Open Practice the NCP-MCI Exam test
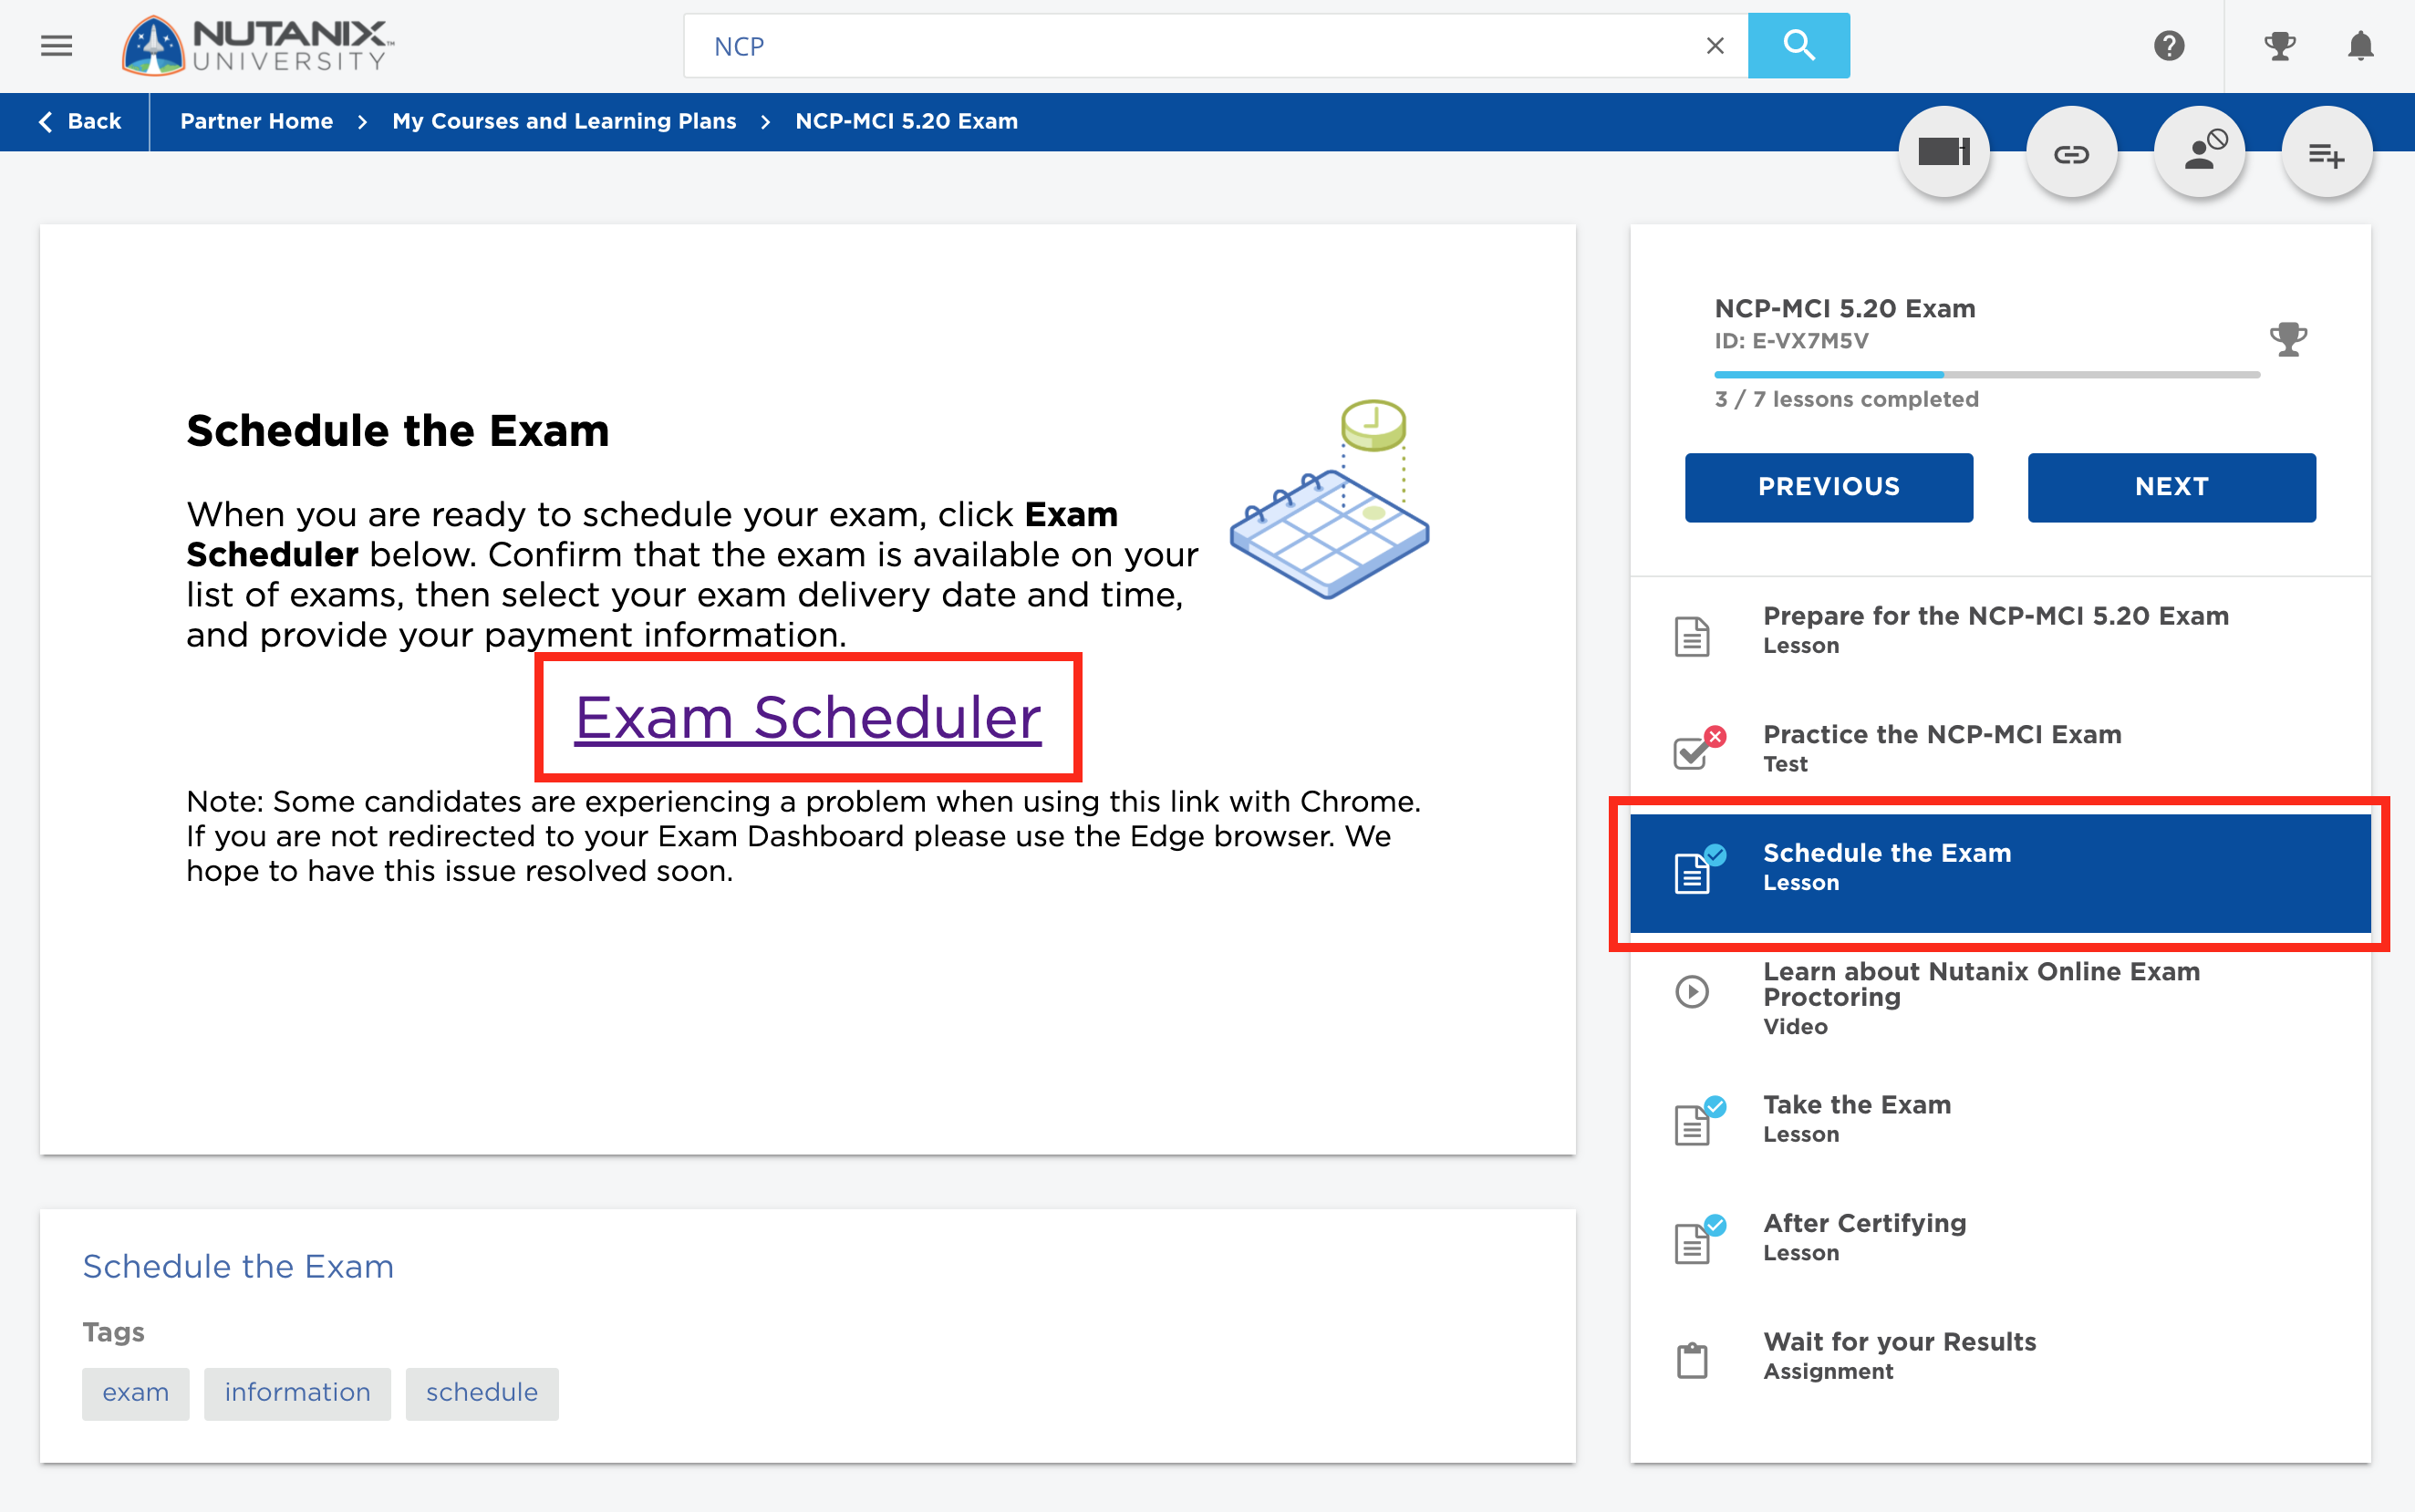Viewport: 2415px width, 1512px height. coord(2000,755)
